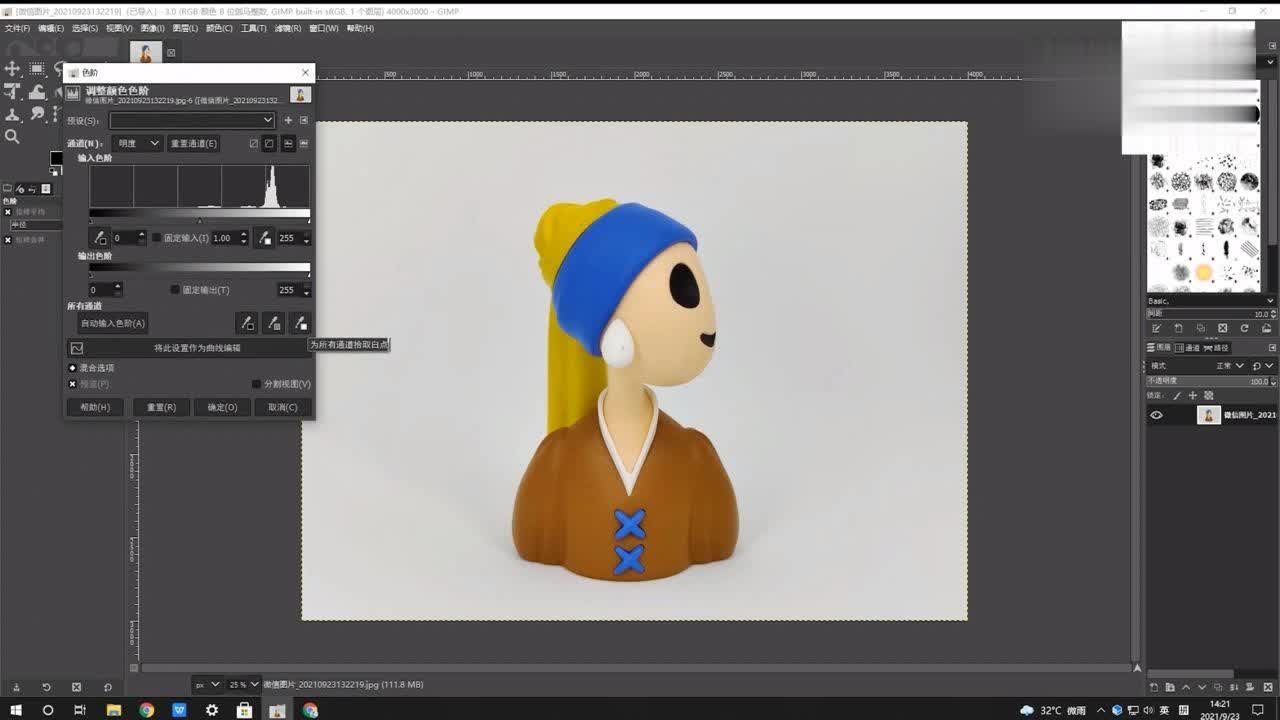Enable 分割视图(V) split view checkbox
Screen dimensions: 1280x720
click(256, 384)
